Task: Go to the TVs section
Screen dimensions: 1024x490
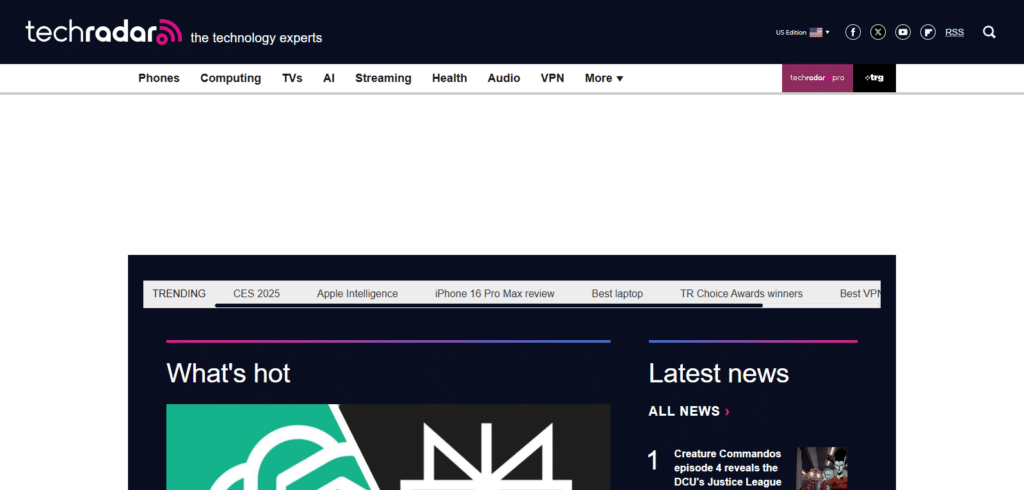Action: pyautogui.click(x=292, y=78)
